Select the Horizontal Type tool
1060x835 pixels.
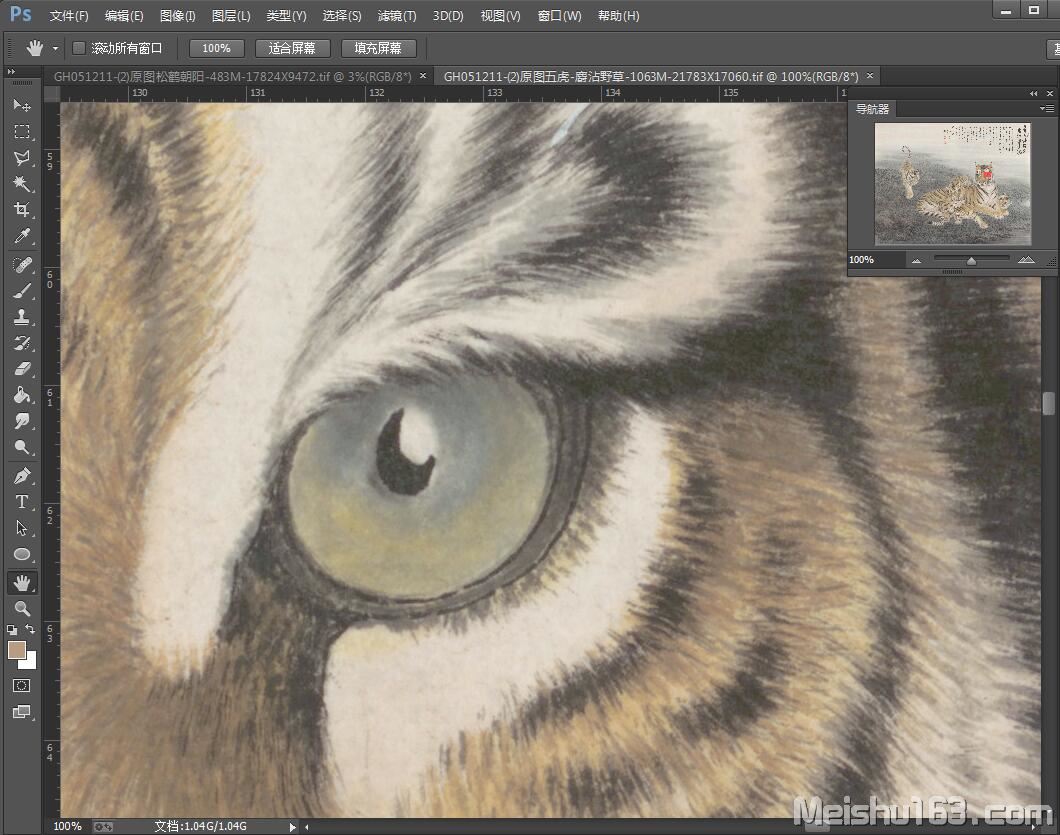(22, 502)
